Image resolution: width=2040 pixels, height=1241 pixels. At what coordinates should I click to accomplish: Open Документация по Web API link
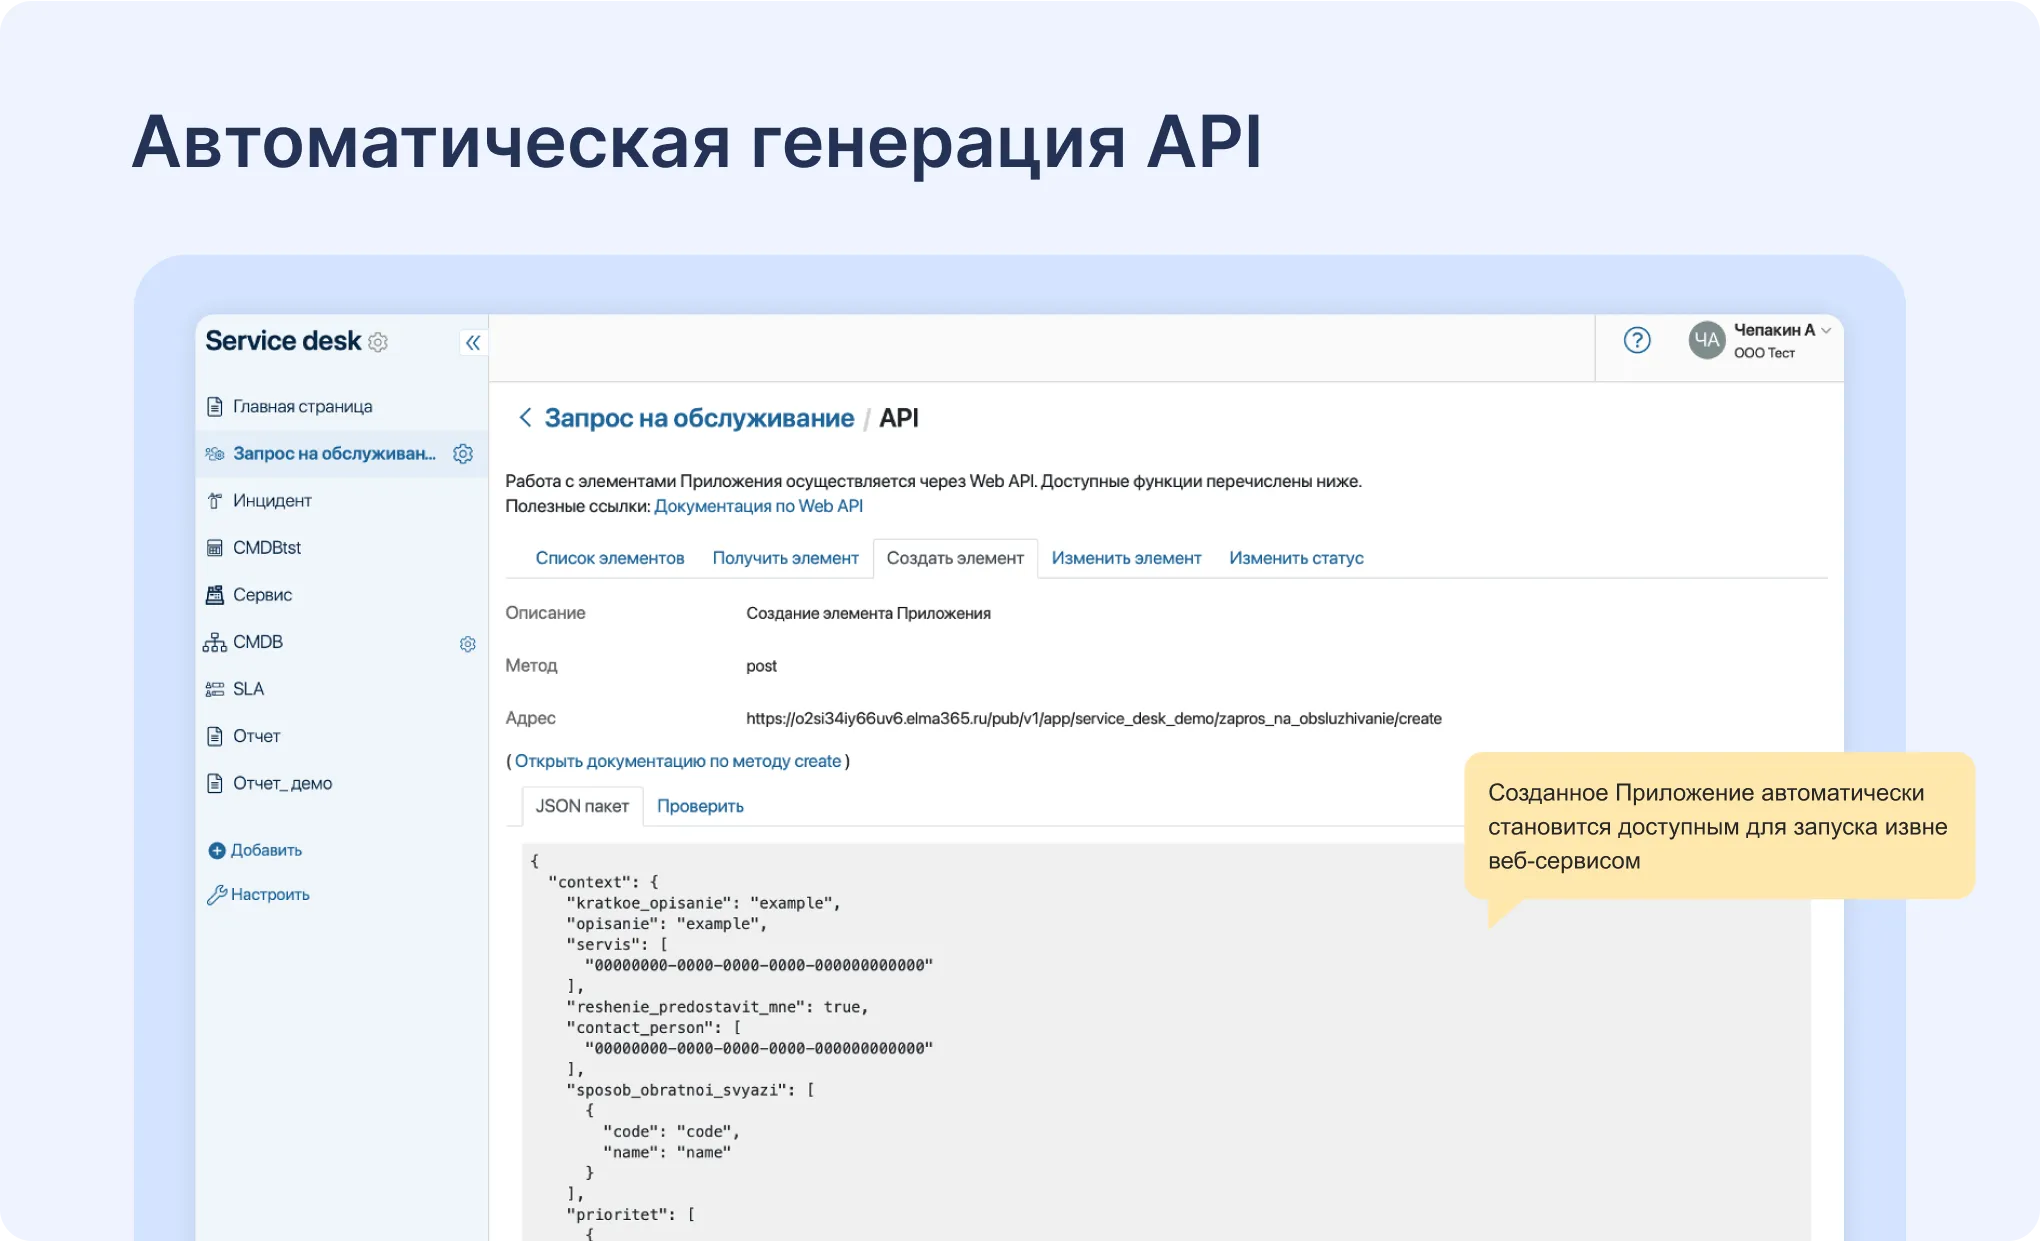[758, 506]
